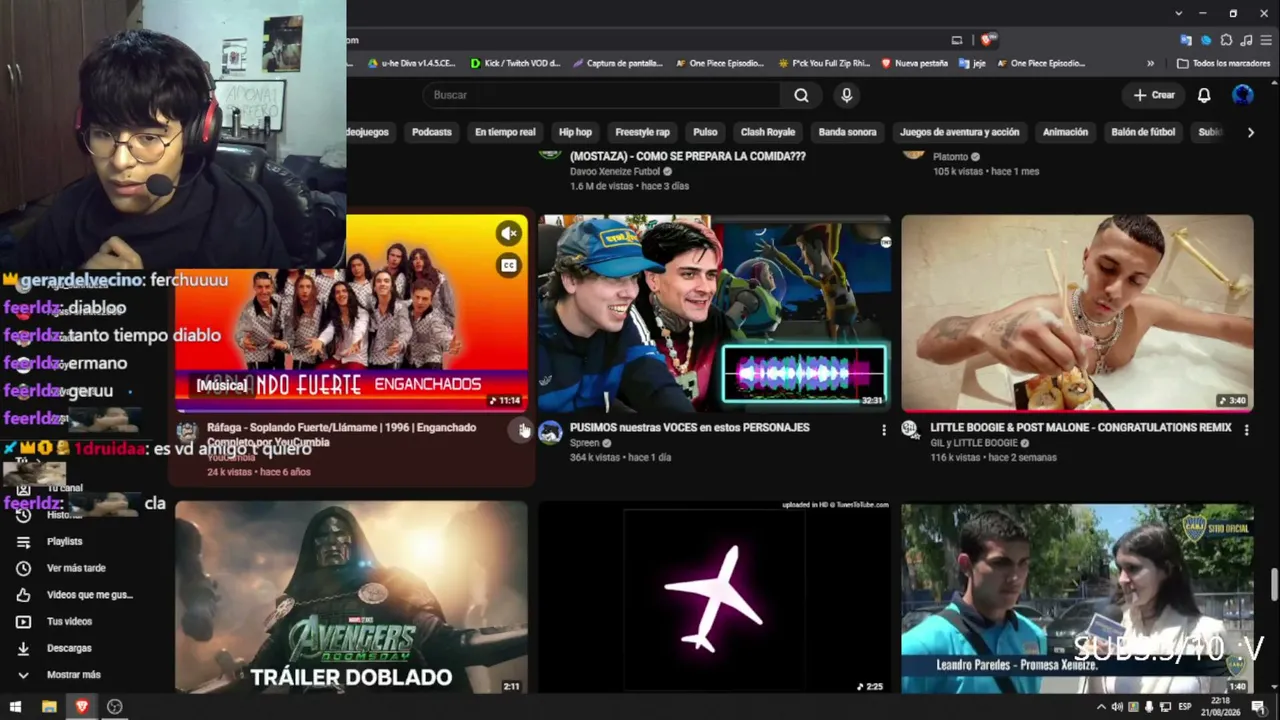Viewport: 1280px width, 720px height.
Task: Open more options for PUSIMOS nuestras VOCES video
Action: pos(883,430)
